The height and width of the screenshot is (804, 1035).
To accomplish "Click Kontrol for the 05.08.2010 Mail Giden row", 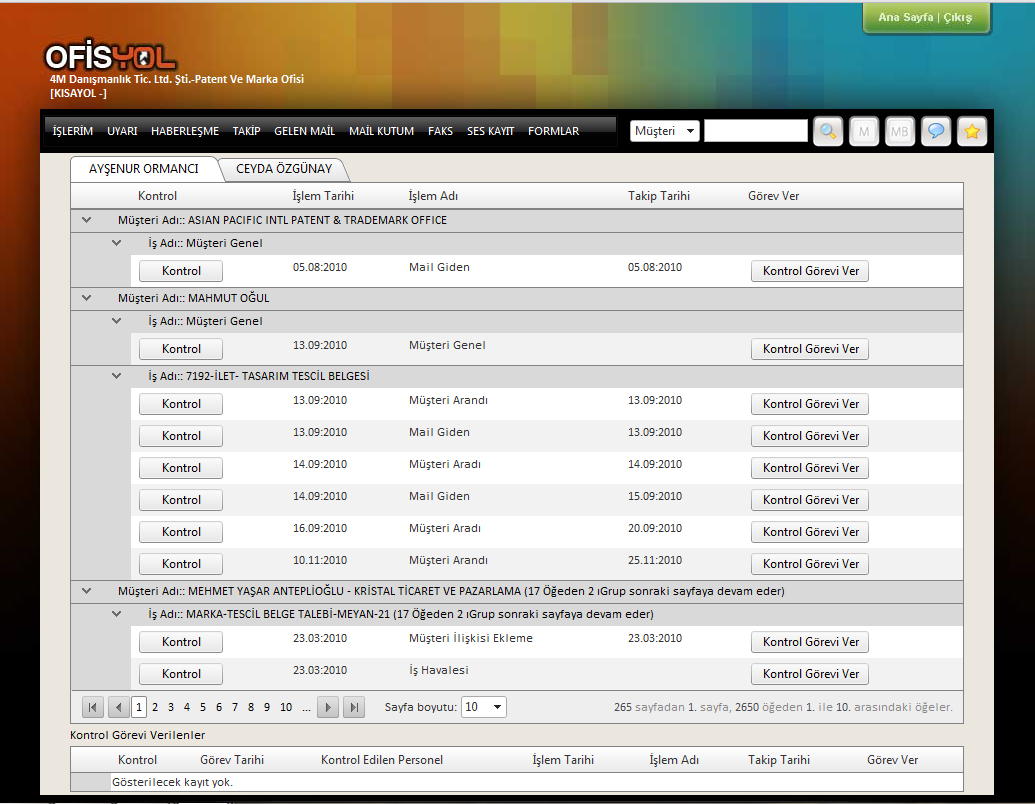I will click(x=181, y=271).
